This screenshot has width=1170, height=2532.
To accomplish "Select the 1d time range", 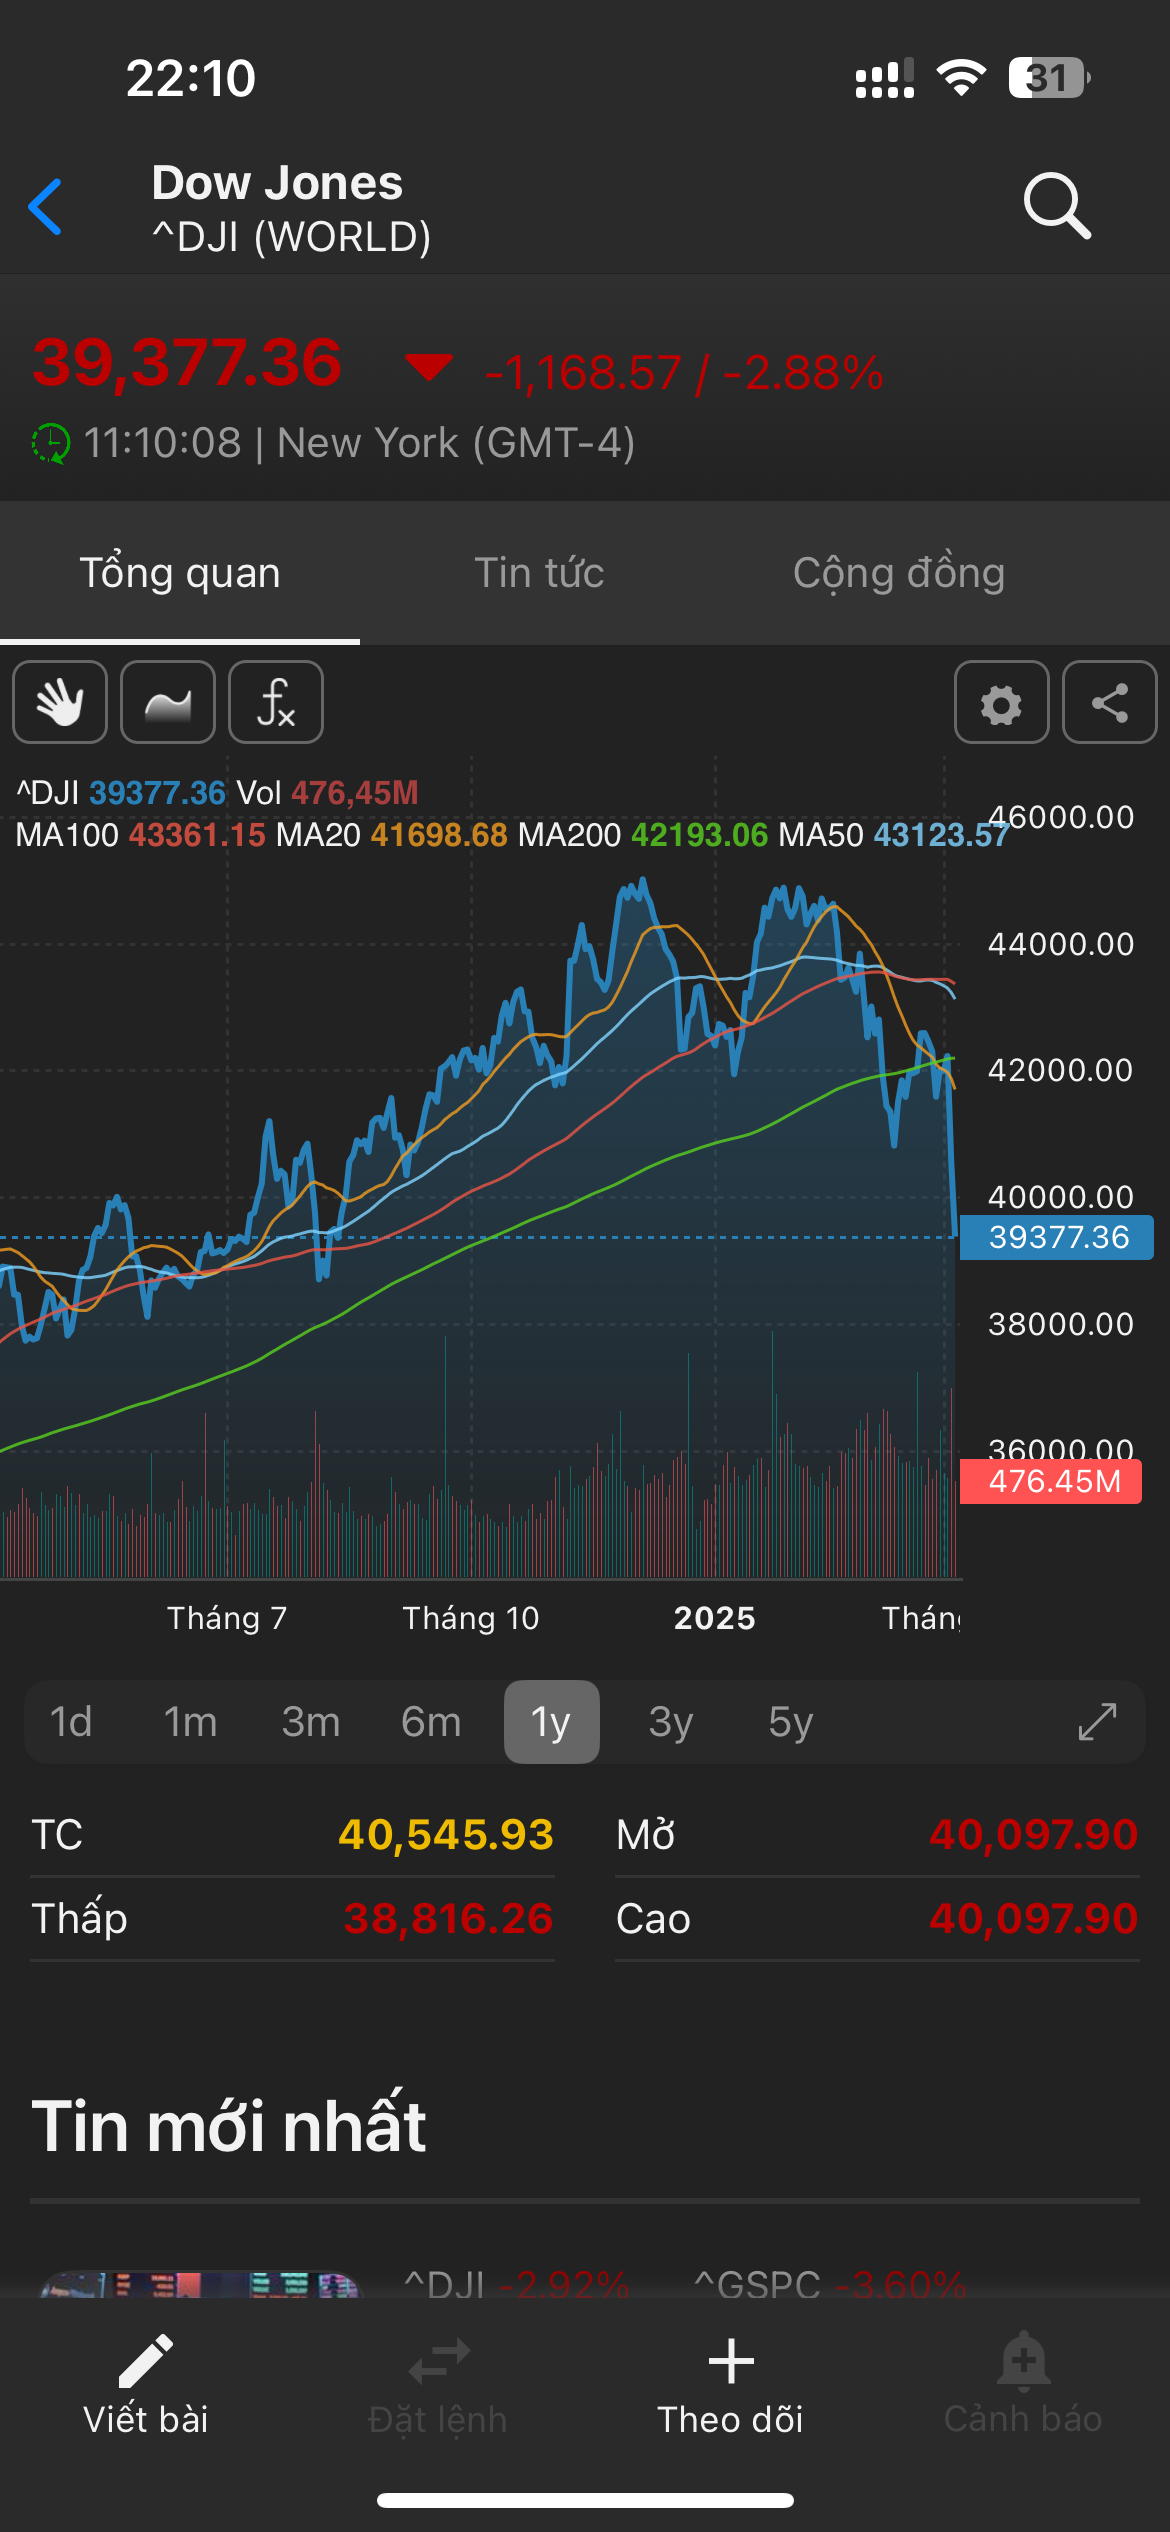I will pyautogui.click(x=71, y=1722).
